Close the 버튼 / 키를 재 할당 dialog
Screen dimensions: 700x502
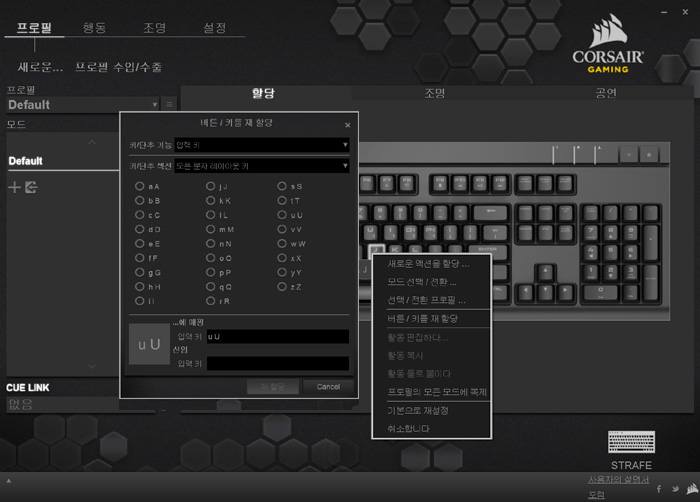348,125
